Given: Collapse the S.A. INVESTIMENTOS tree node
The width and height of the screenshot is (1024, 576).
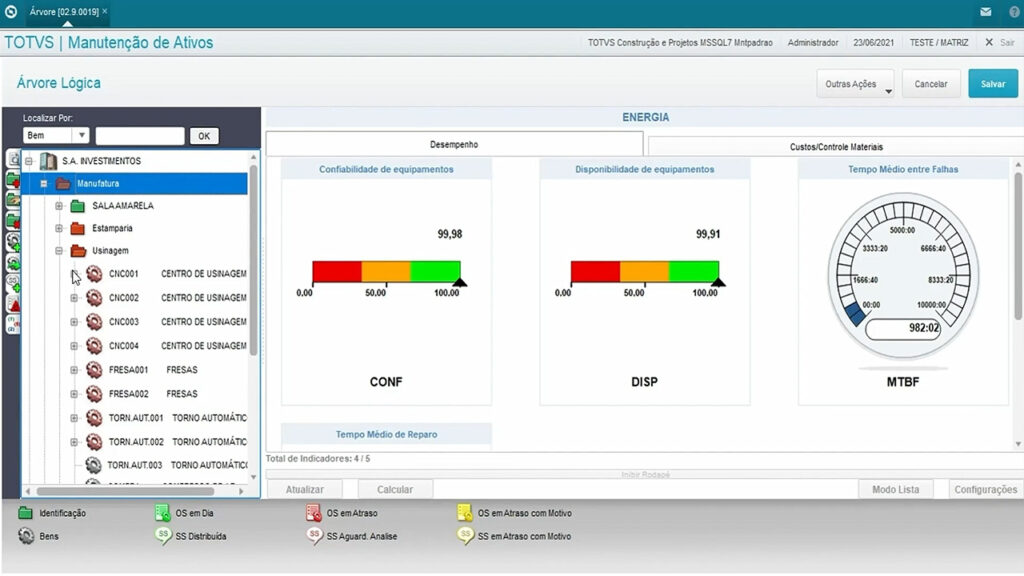Looking at the screenshot, I should (x=29, y=161).
